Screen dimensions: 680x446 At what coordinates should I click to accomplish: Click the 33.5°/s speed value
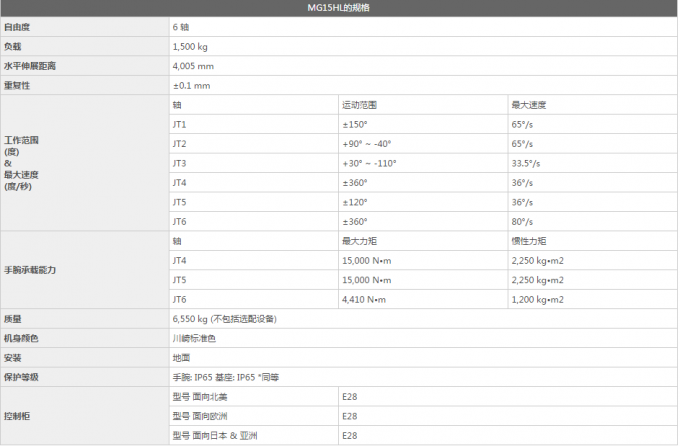click(526, 163)
